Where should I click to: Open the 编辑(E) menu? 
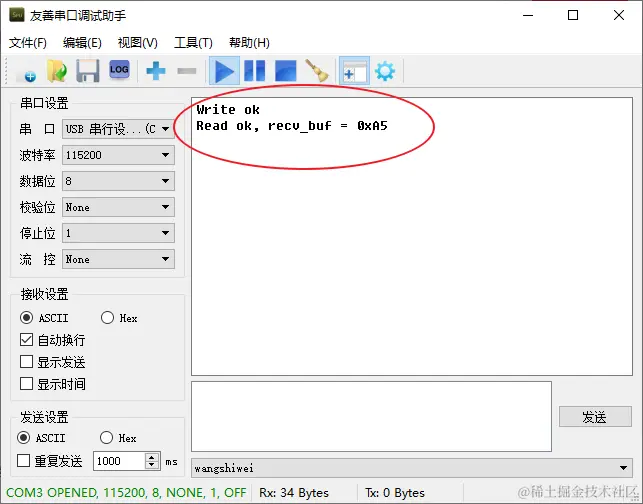(x=82, y=43)
